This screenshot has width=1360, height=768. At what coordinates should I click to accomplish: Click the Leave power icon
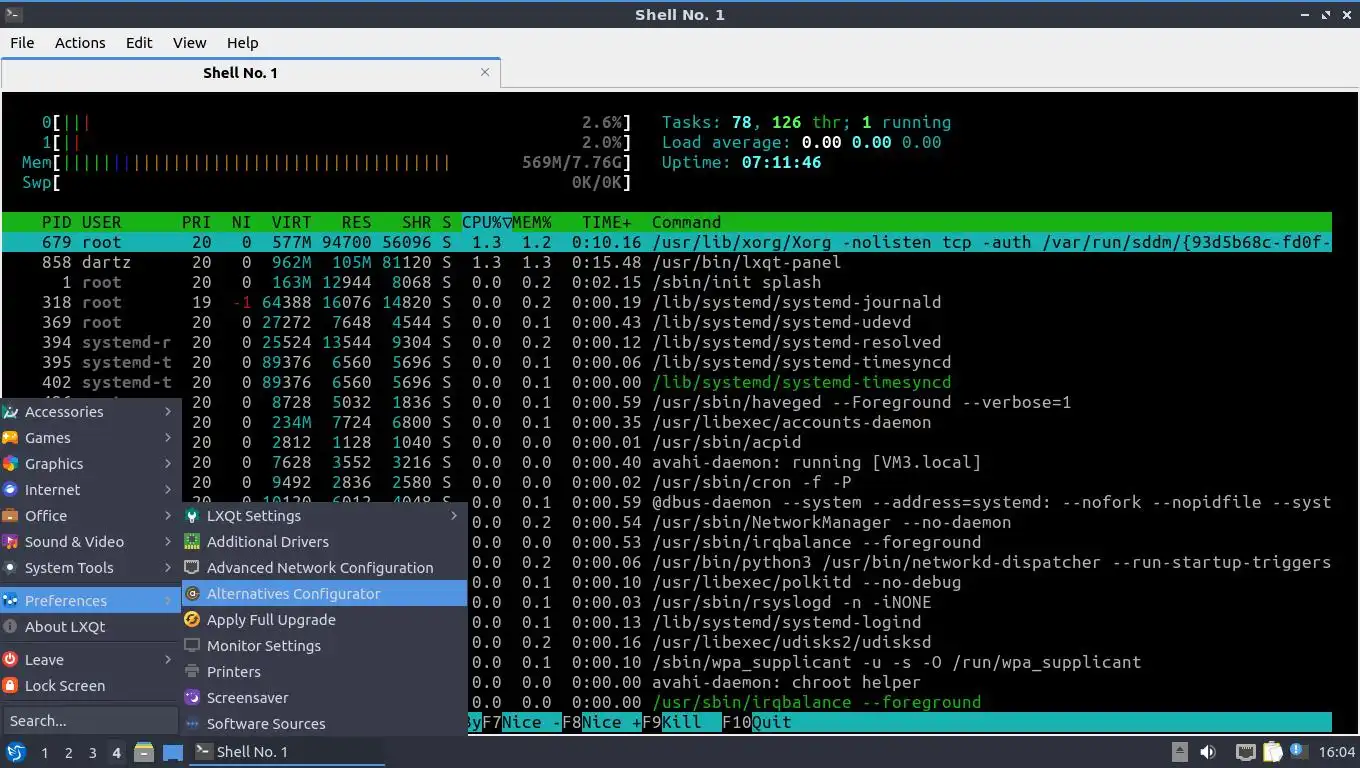pos(10,660)
